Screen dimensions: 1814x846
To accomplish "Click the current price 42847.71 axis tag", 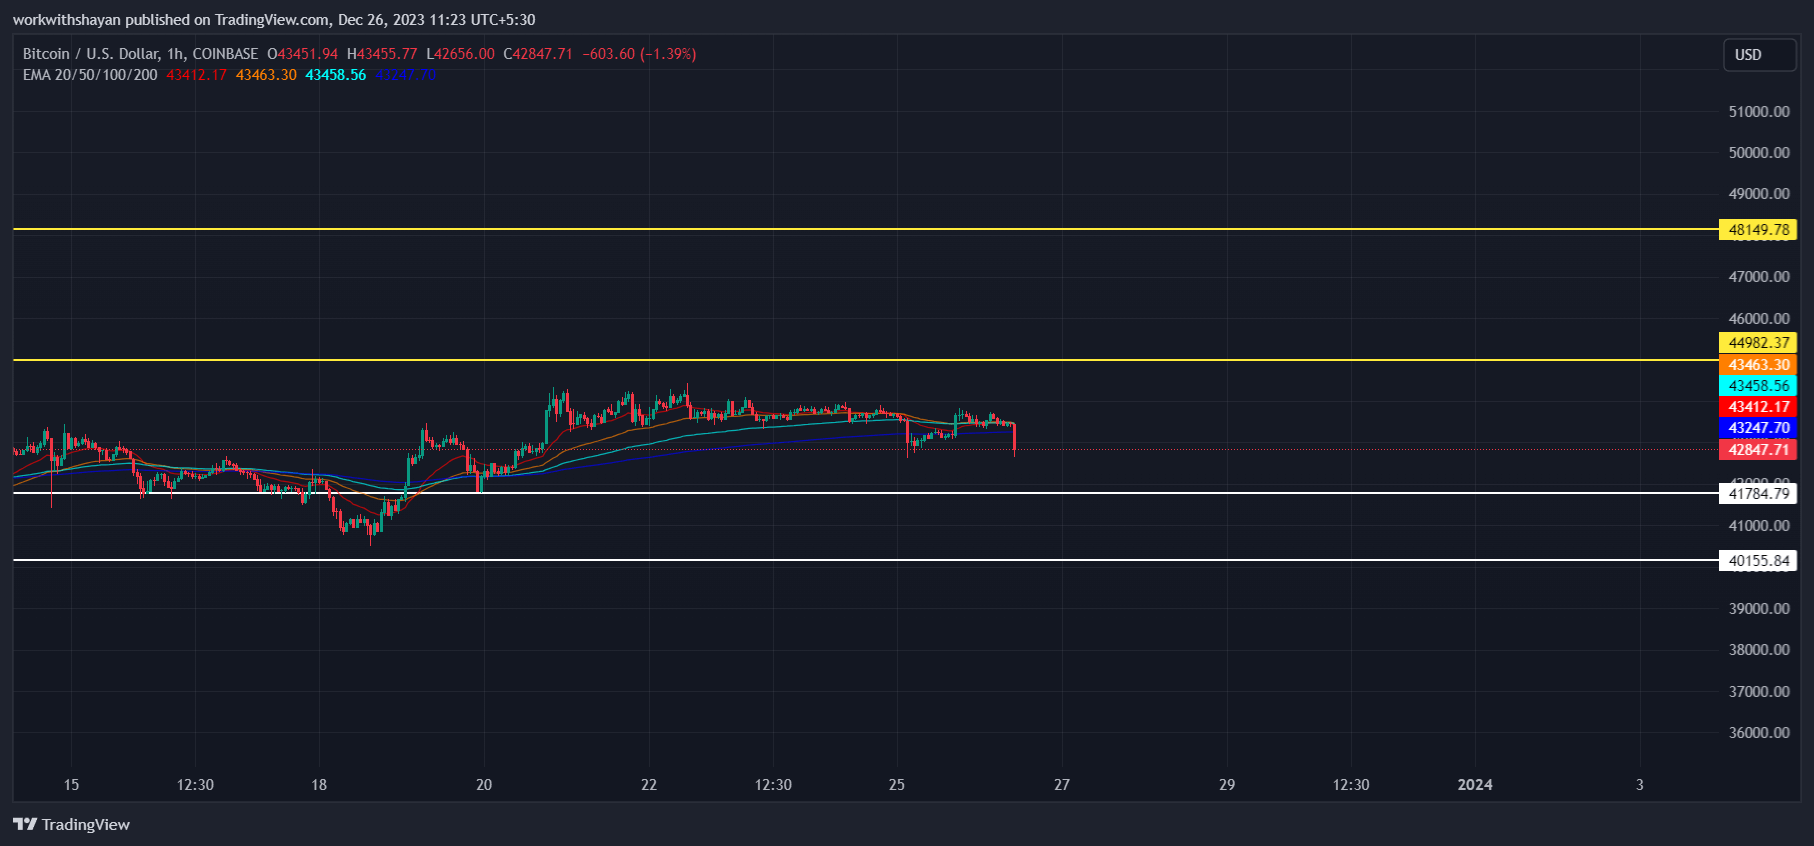I will coord(1758,450).
